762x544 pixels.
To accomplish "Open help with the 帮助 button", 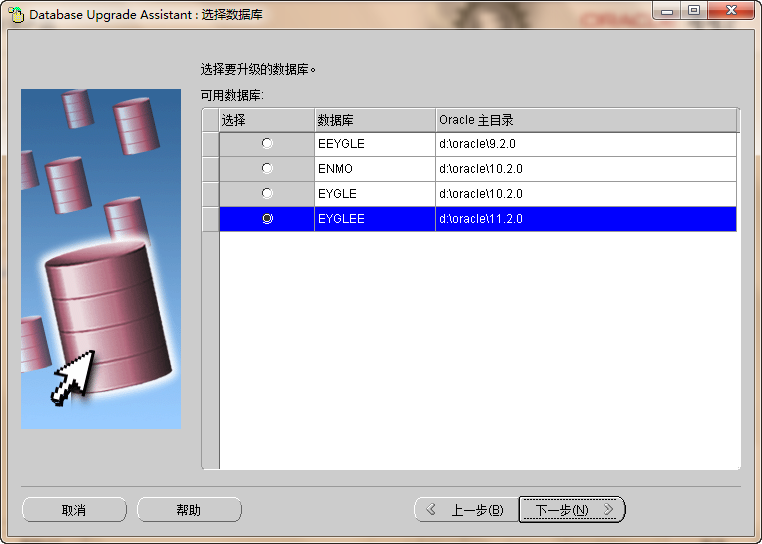I will pyautogui.click(x=189, y=509).
